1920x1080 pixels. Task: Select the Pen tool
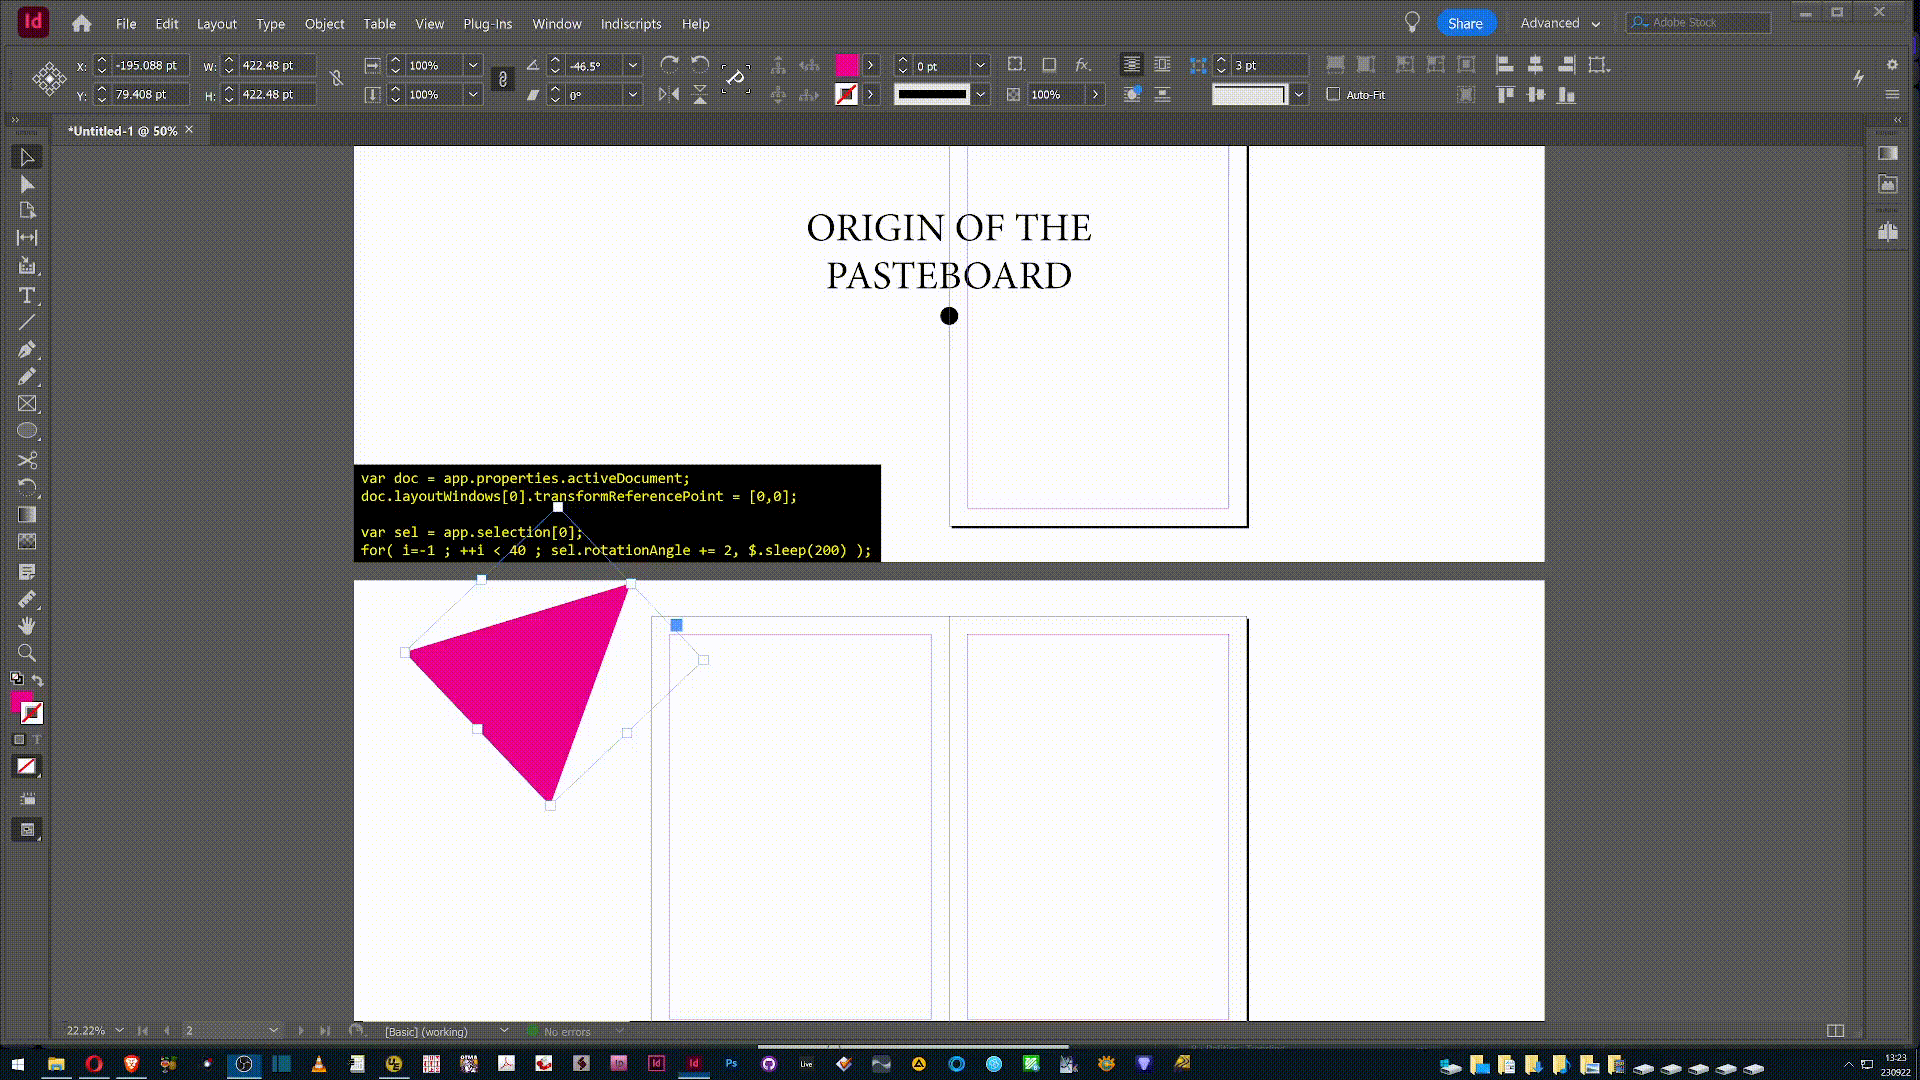click(27, 349)
